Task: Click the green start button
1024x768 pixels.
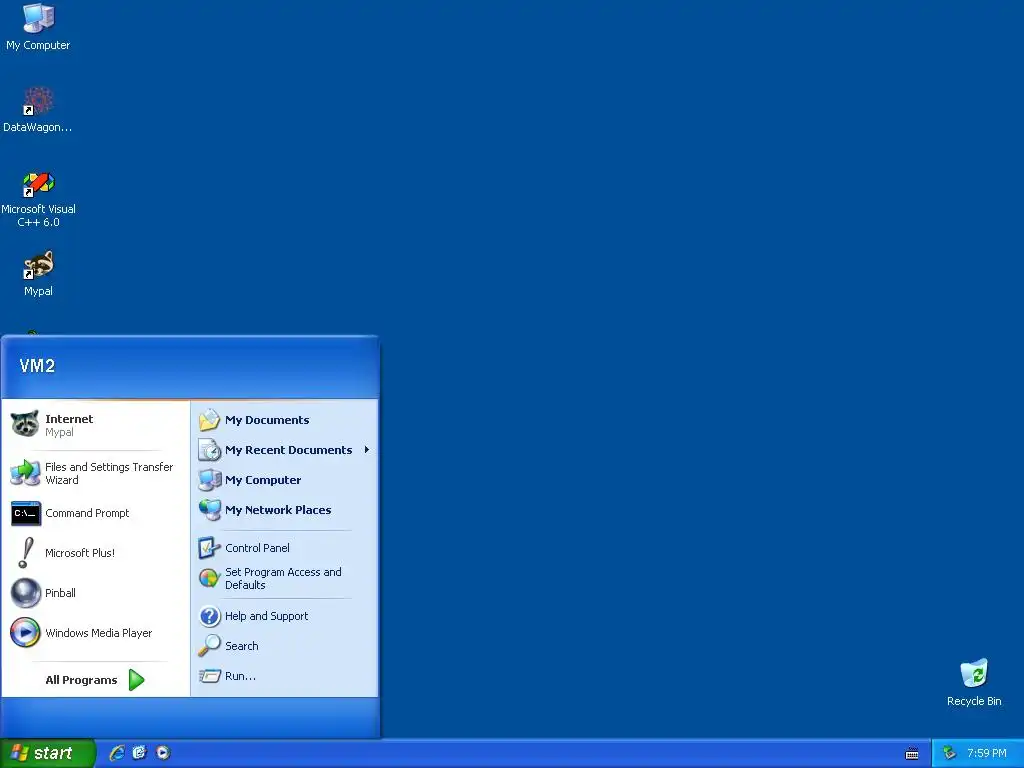Action: [48, 753]
